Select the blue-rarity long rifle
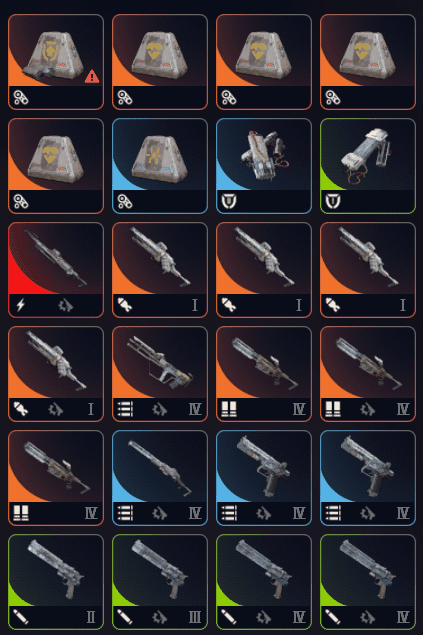 coord(160,478)
